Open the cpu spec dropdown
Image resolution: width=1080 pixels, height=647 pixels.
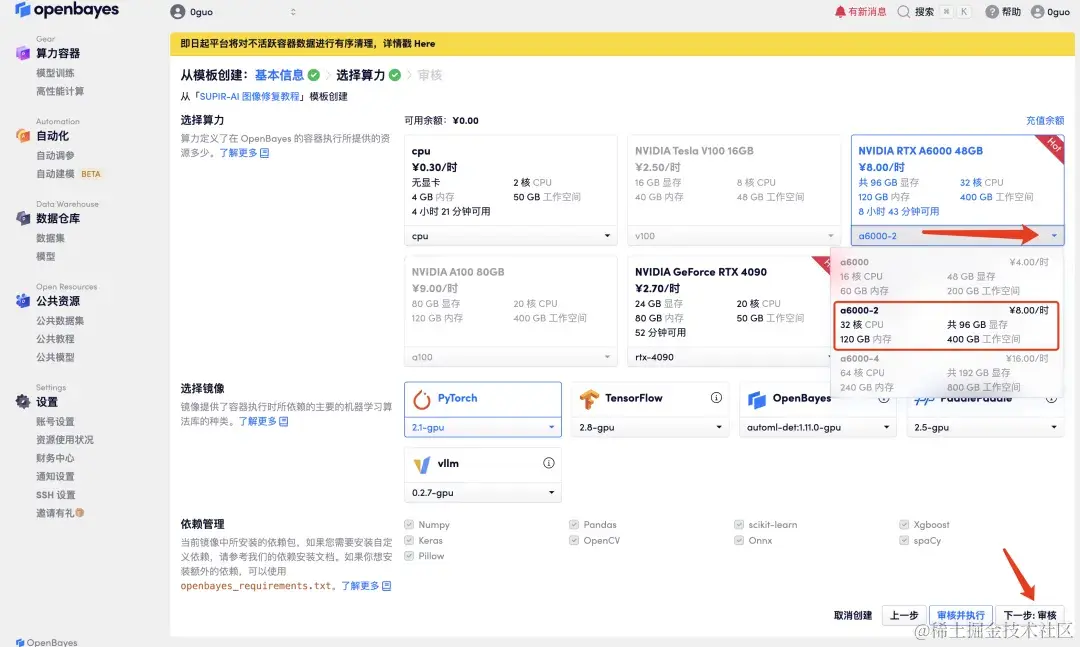(510, 236)
